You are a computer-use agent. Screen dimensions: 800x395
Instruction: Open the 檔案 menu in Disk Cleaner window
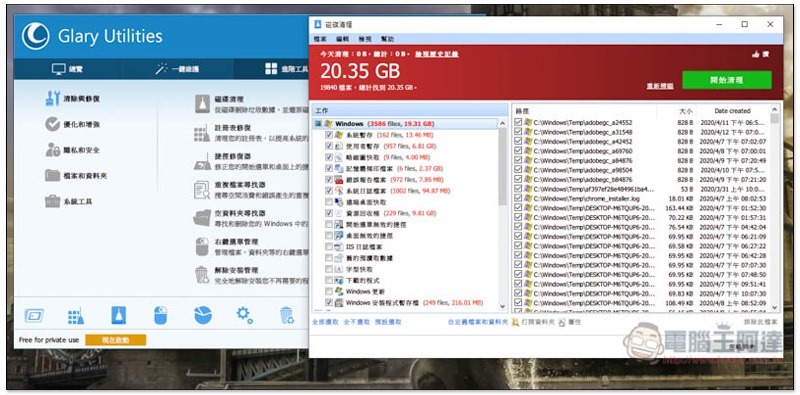pyautogui.click(x=320, y=39)
